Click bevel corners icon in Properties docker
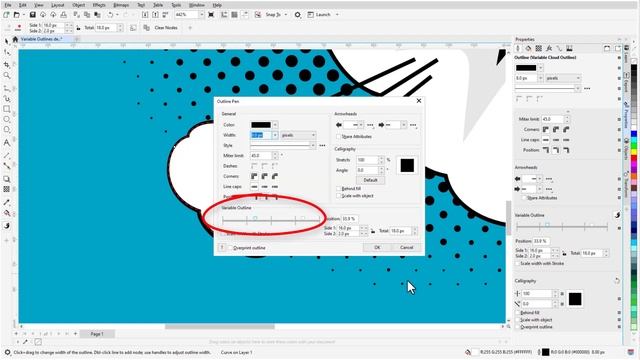 (566, 130)
